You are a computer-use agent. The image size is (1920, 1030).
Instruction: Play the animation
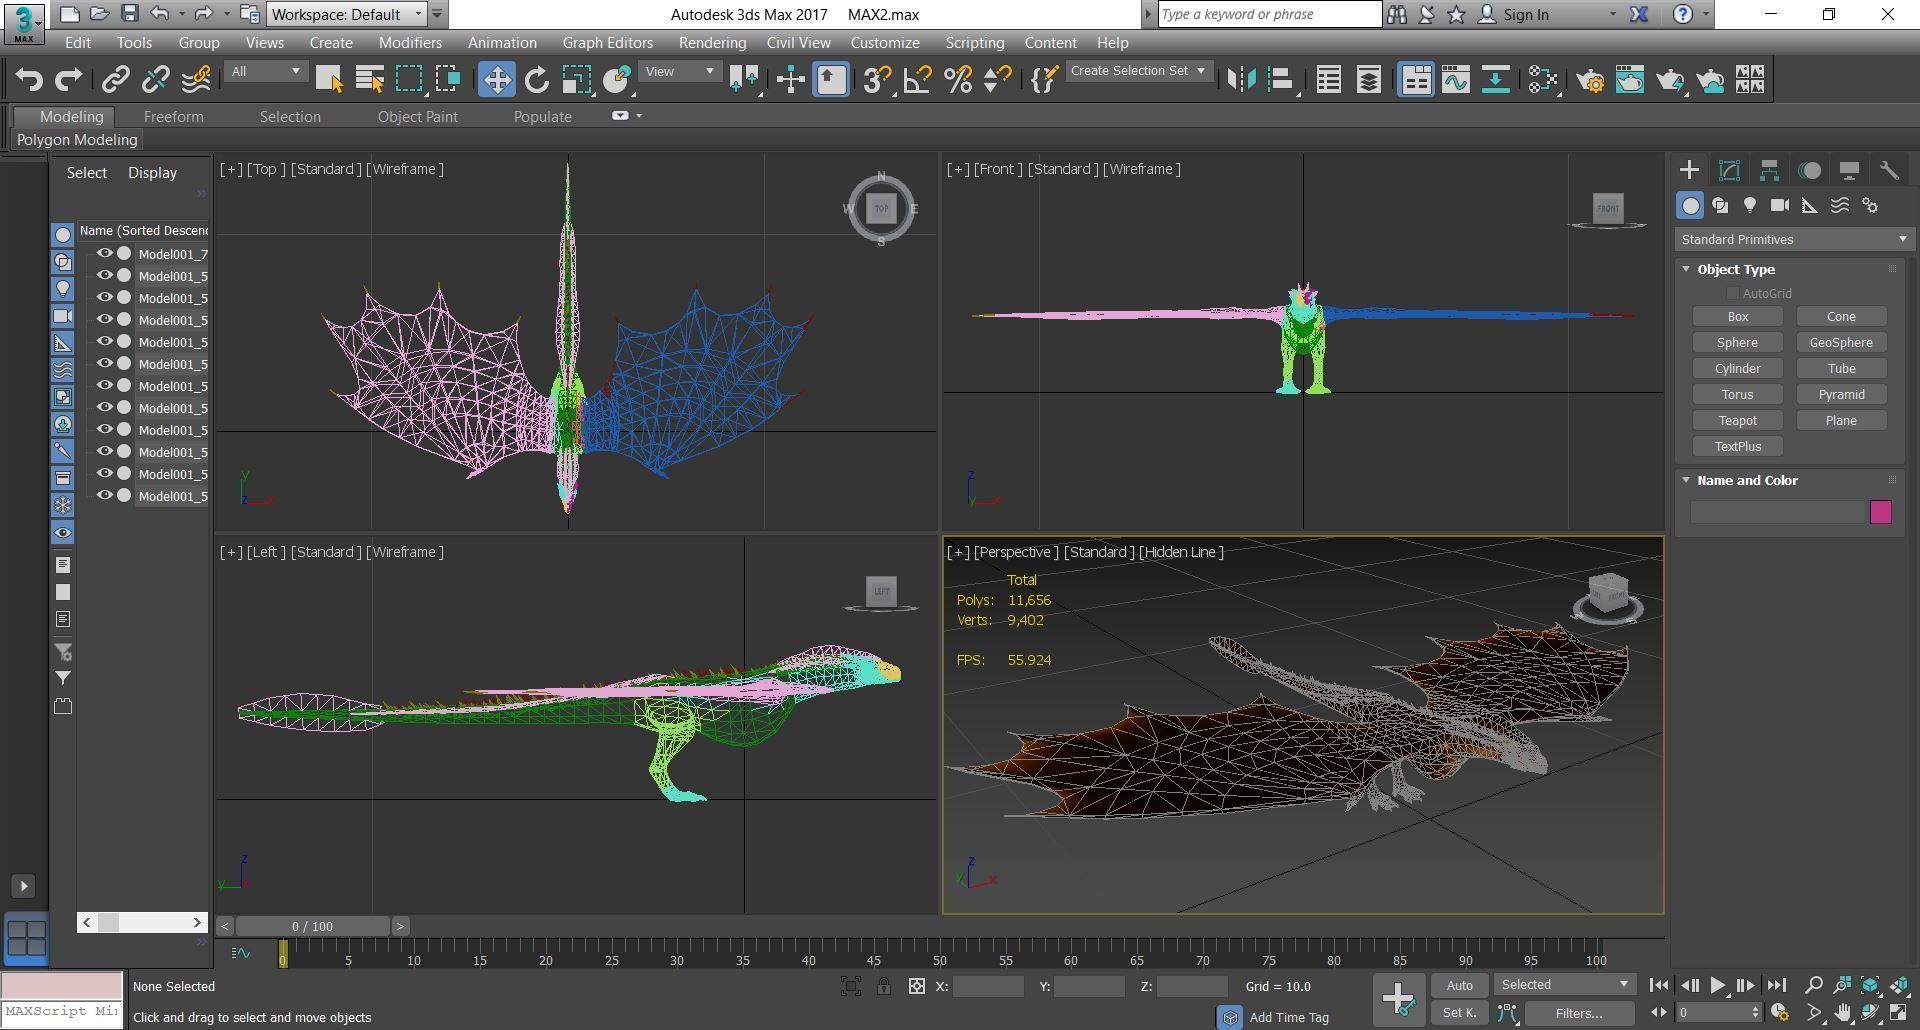pos(1717,985)
